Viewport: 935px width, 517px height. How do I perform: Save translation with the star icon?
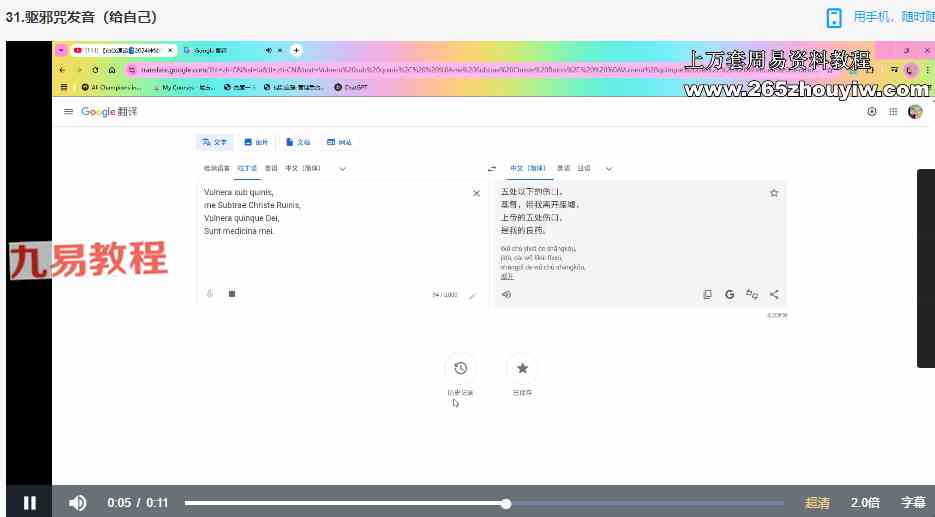pos(773,193)
